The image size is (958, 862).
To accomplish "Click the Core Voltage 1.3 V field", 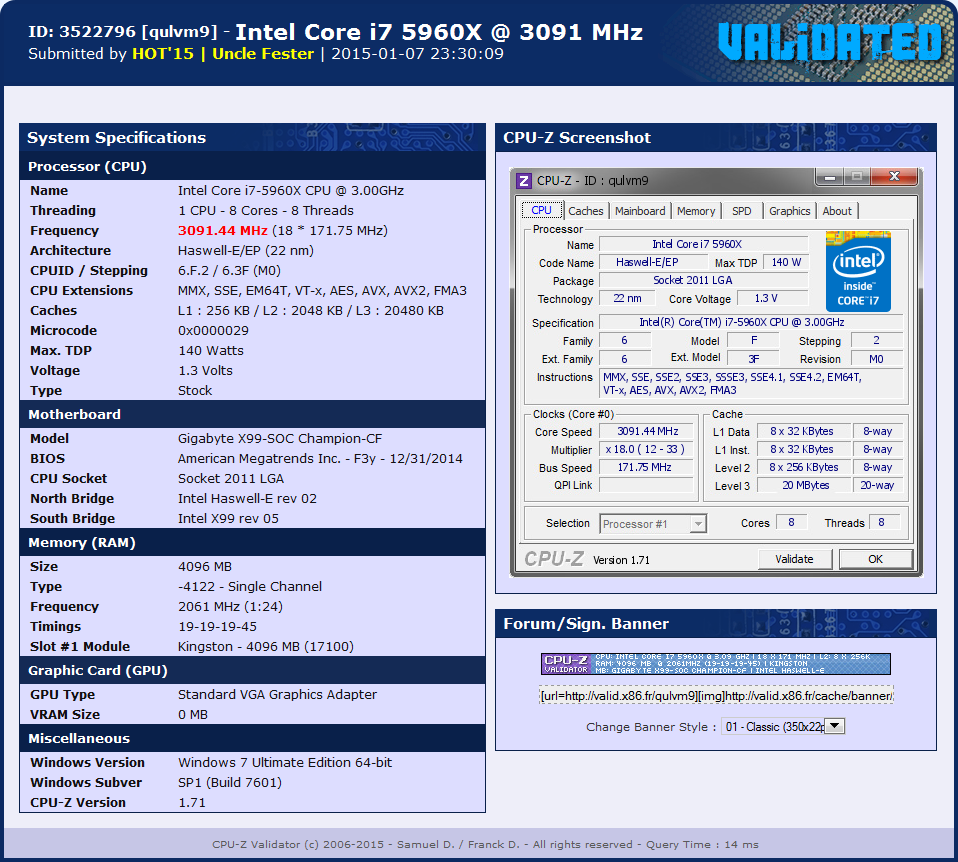I will [x=772, y=298].
